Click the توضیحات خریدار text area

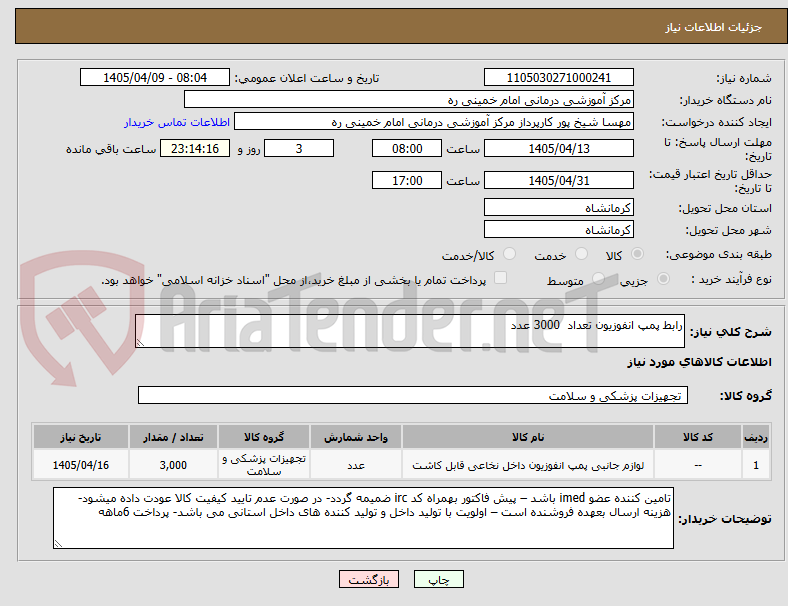point(363,518)
